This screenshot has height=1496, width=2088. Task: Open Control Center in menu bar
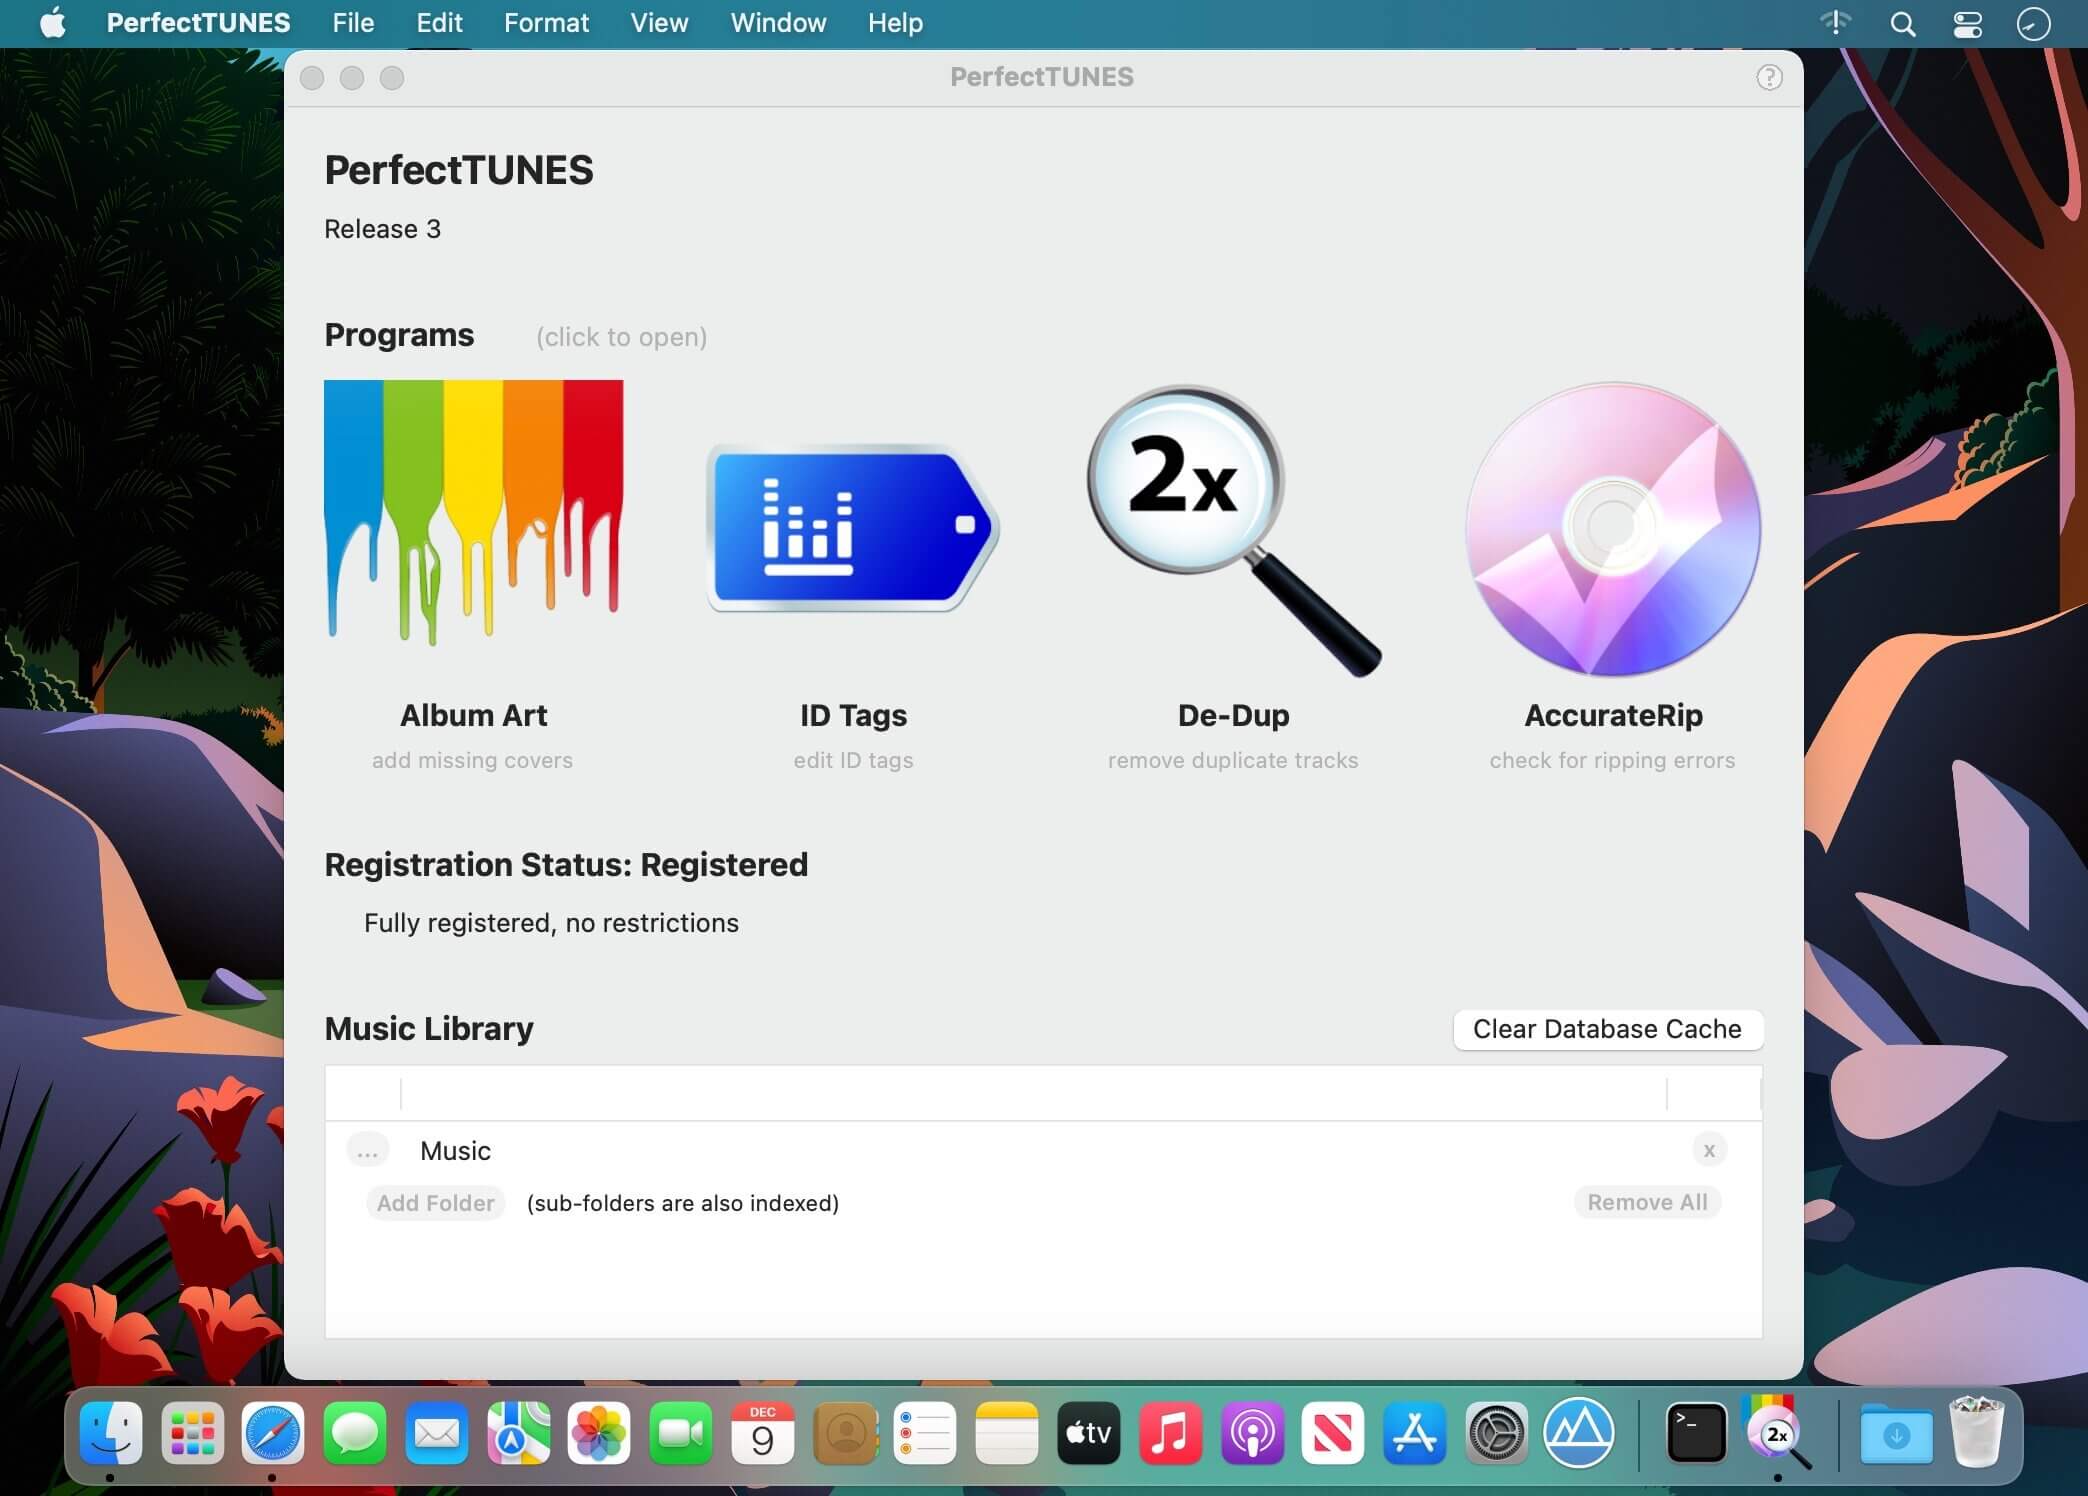1967,24
